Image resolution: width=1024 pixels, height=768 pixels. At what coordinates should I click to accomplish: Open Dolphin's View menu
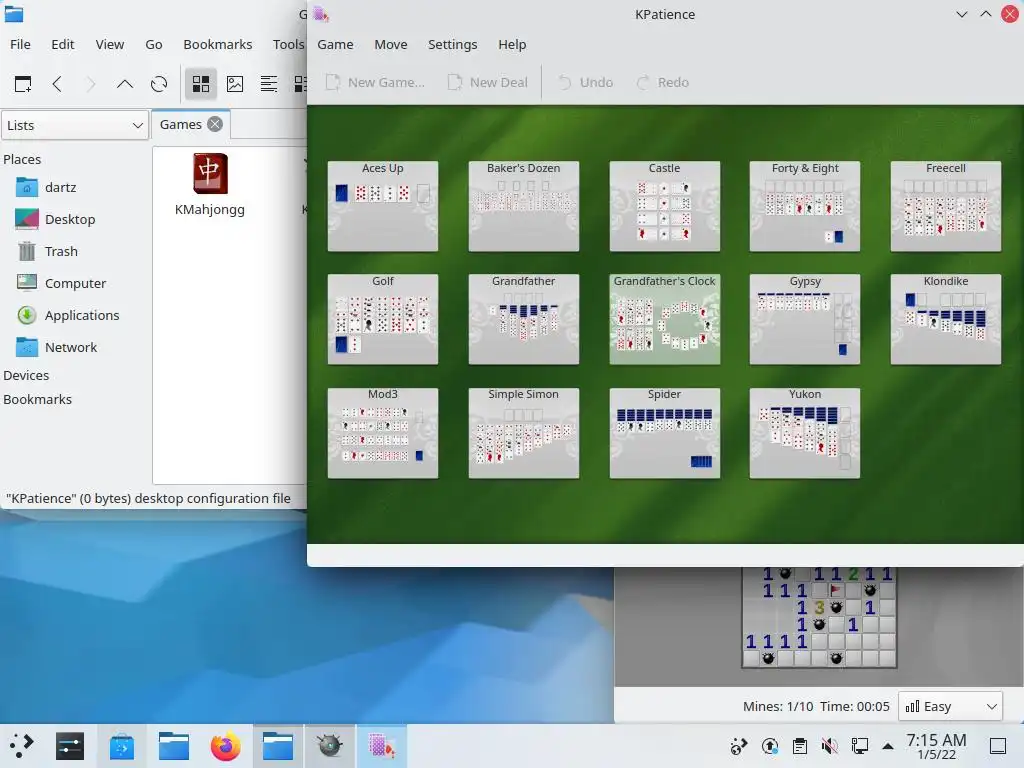pos(109,44)
